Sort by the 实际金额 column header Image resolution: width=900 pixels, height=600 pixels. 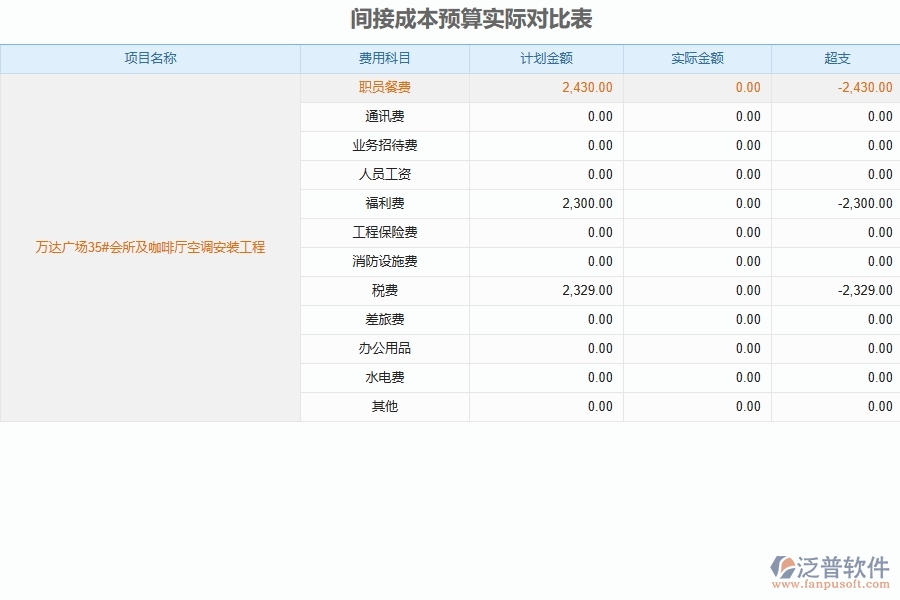click(x=697, y=58)
